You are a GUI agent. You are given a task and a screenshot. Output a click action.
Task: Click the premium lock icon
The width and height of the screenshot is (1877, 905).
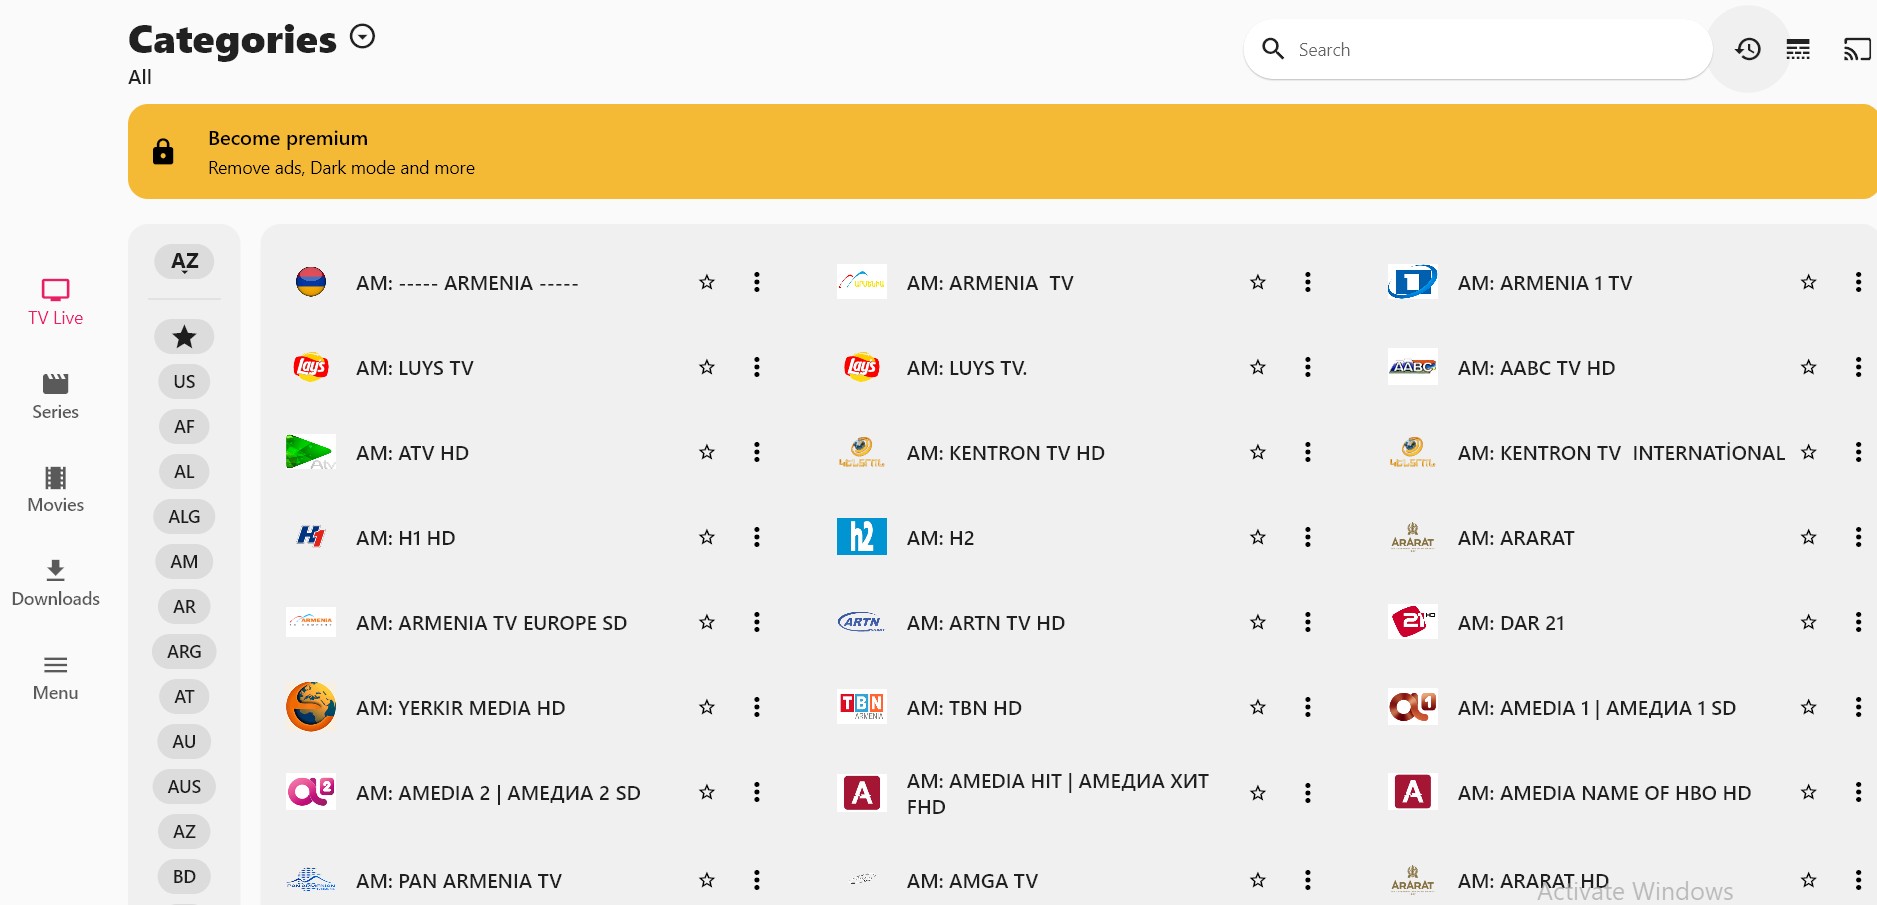[x=163, y=151]
